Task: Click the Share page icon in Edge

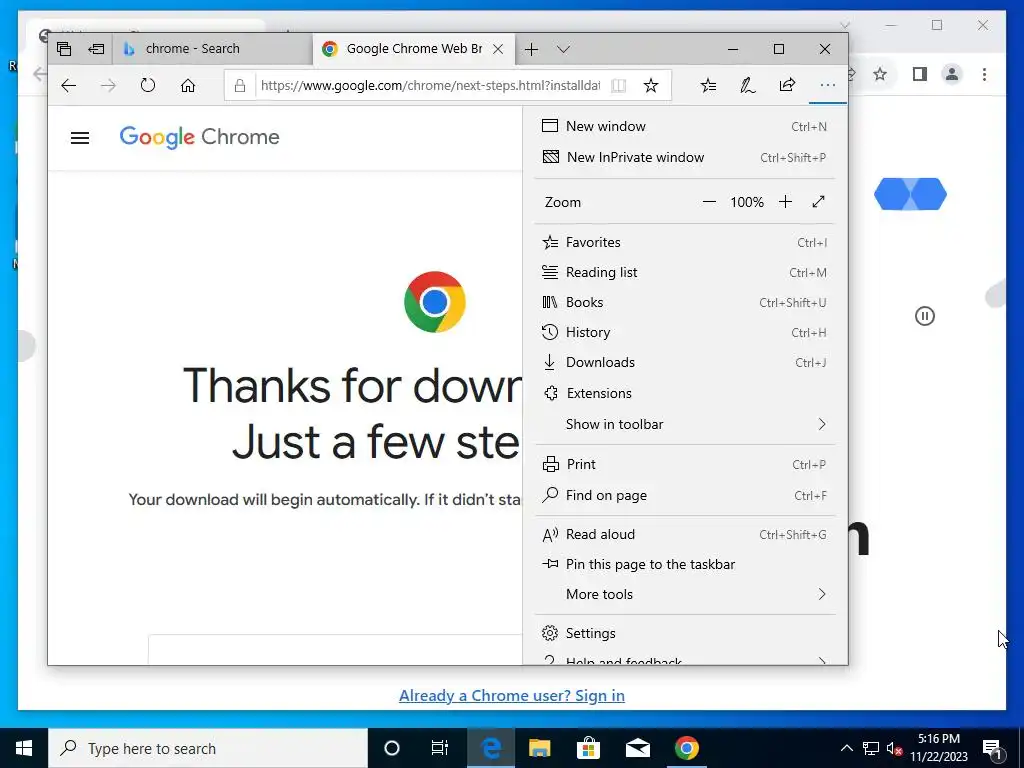Action: (787, 85)
